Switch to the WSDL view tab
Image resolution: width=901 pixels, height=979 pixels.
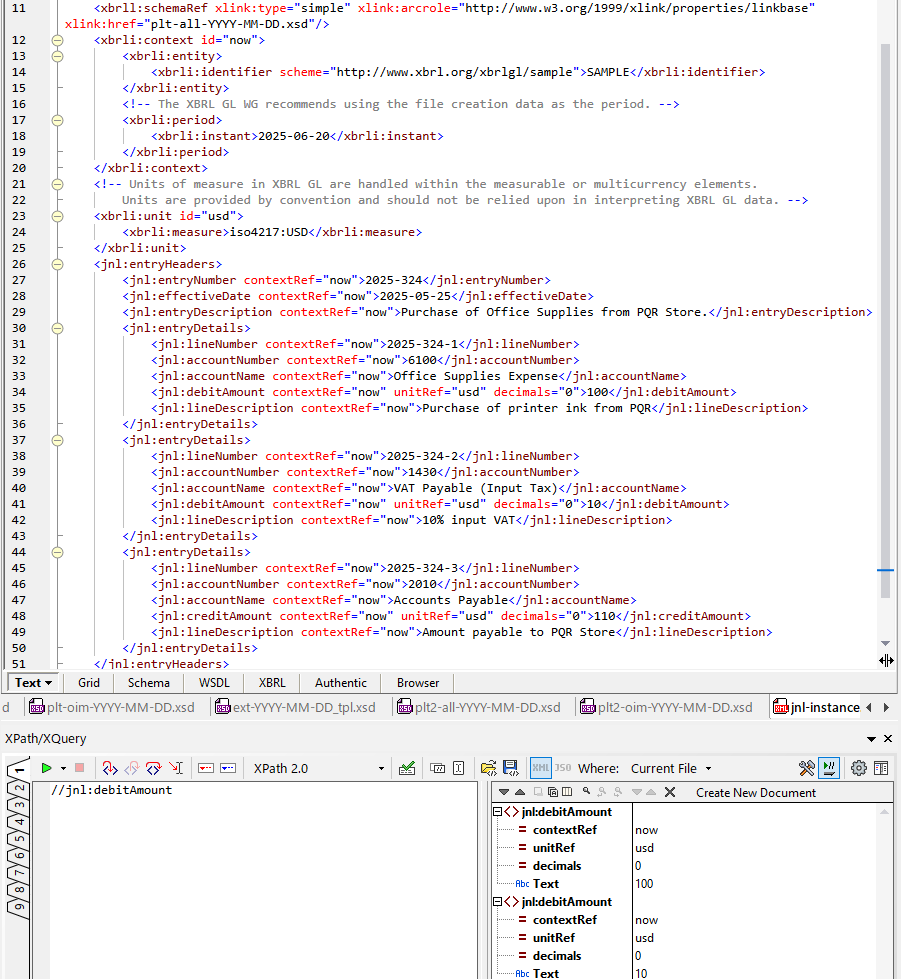(x=214, y=682)
